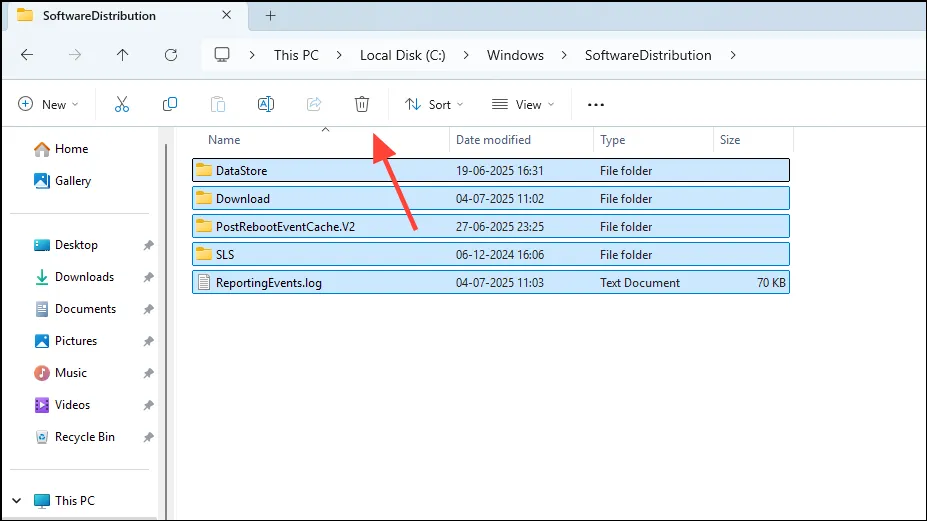Screen dimensions: 927x521
Task: Open the Sort dropdown
Action: [434, 105]
